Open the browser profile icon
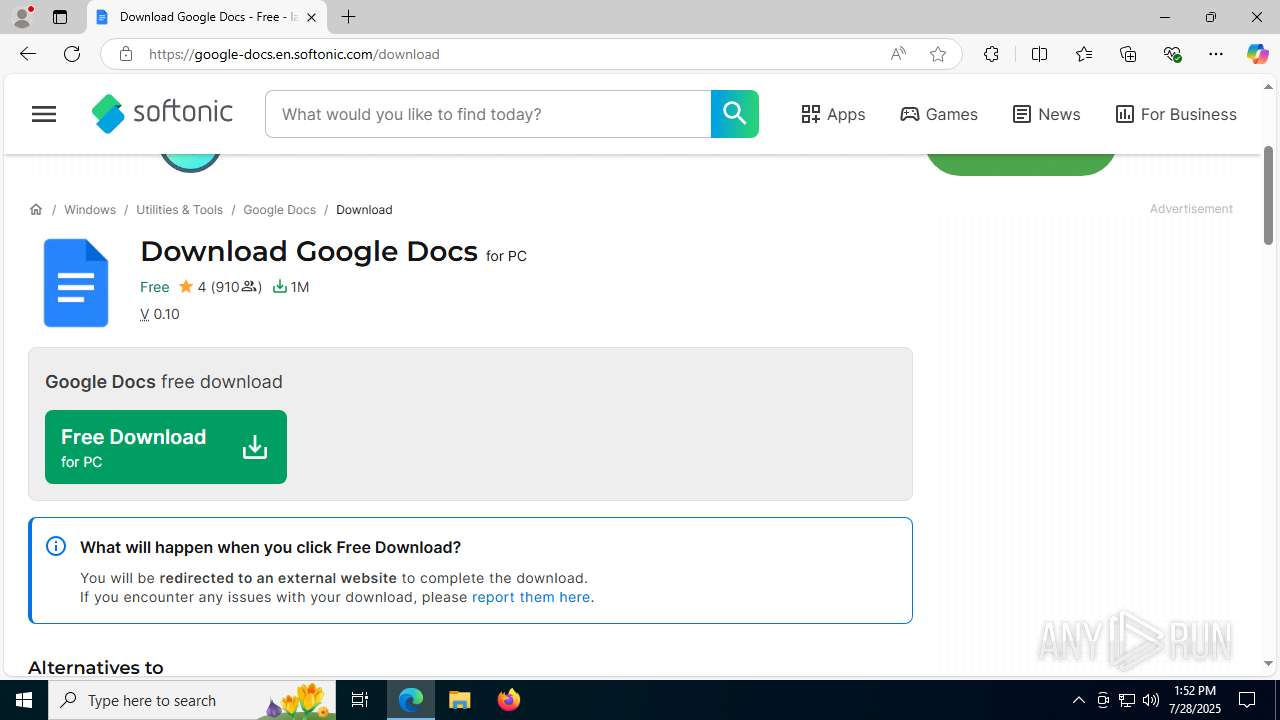The height and width of the screenshot is (720, 1280). (22, 17)
